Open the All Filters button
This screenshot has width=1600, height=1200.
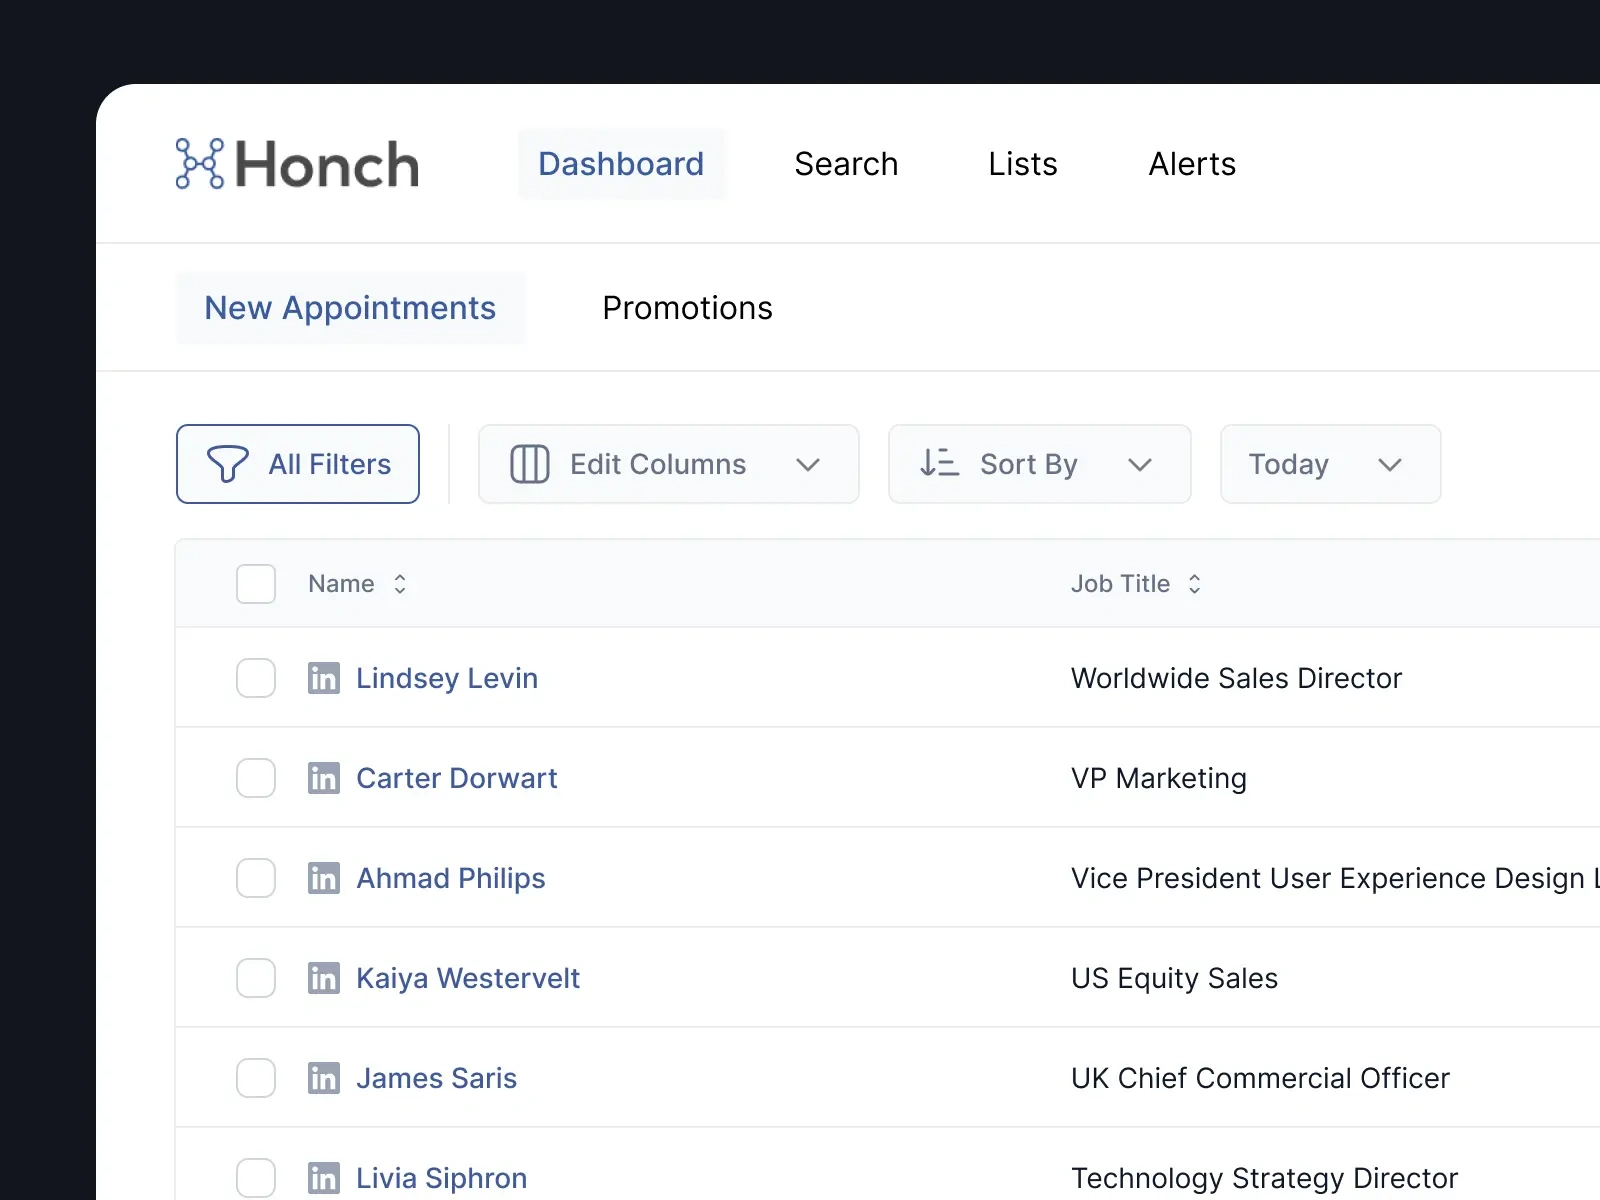[298, 464]
